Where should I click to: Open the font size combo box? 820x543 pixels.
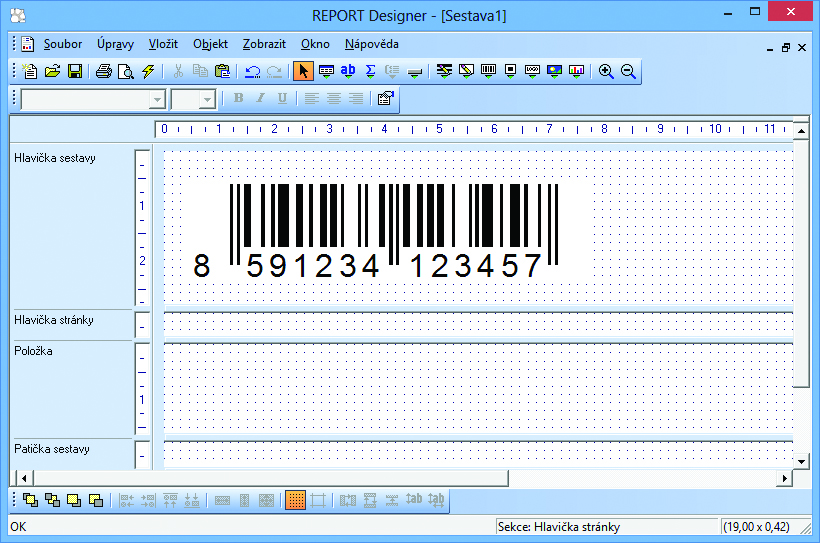tap(193, 99)
